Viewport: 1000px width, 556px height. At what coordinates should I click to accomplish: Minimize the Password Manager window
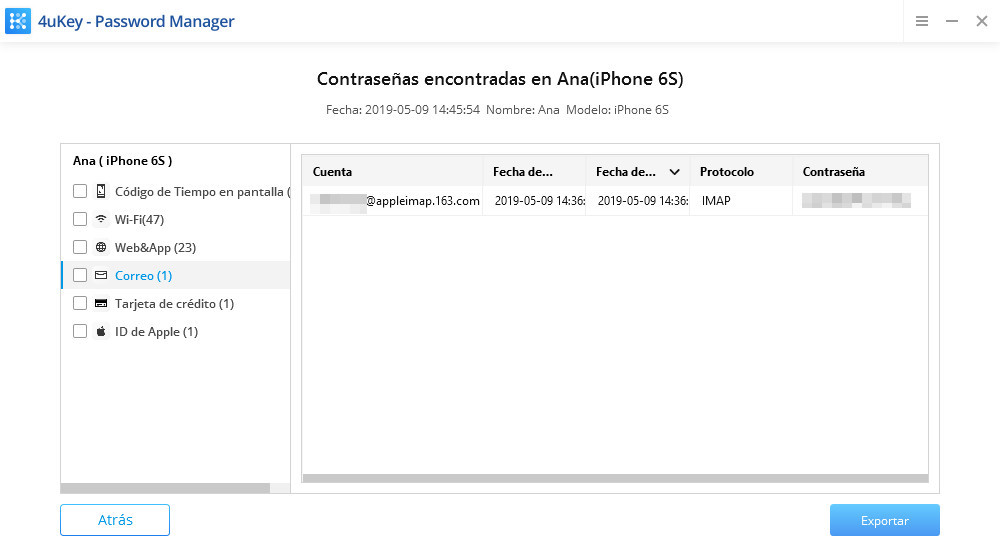(x=952, y=21)
